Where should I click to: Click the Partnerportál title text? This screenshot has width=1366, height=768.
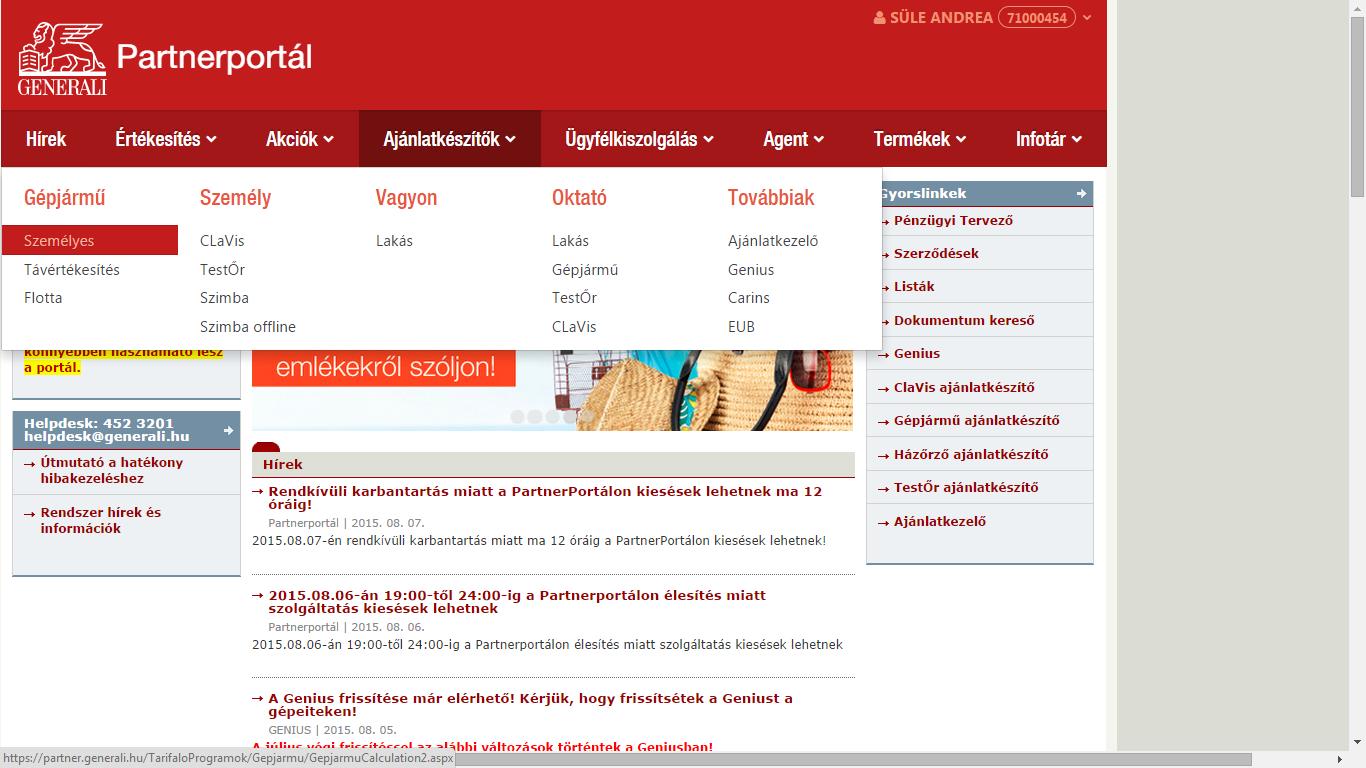214,58
